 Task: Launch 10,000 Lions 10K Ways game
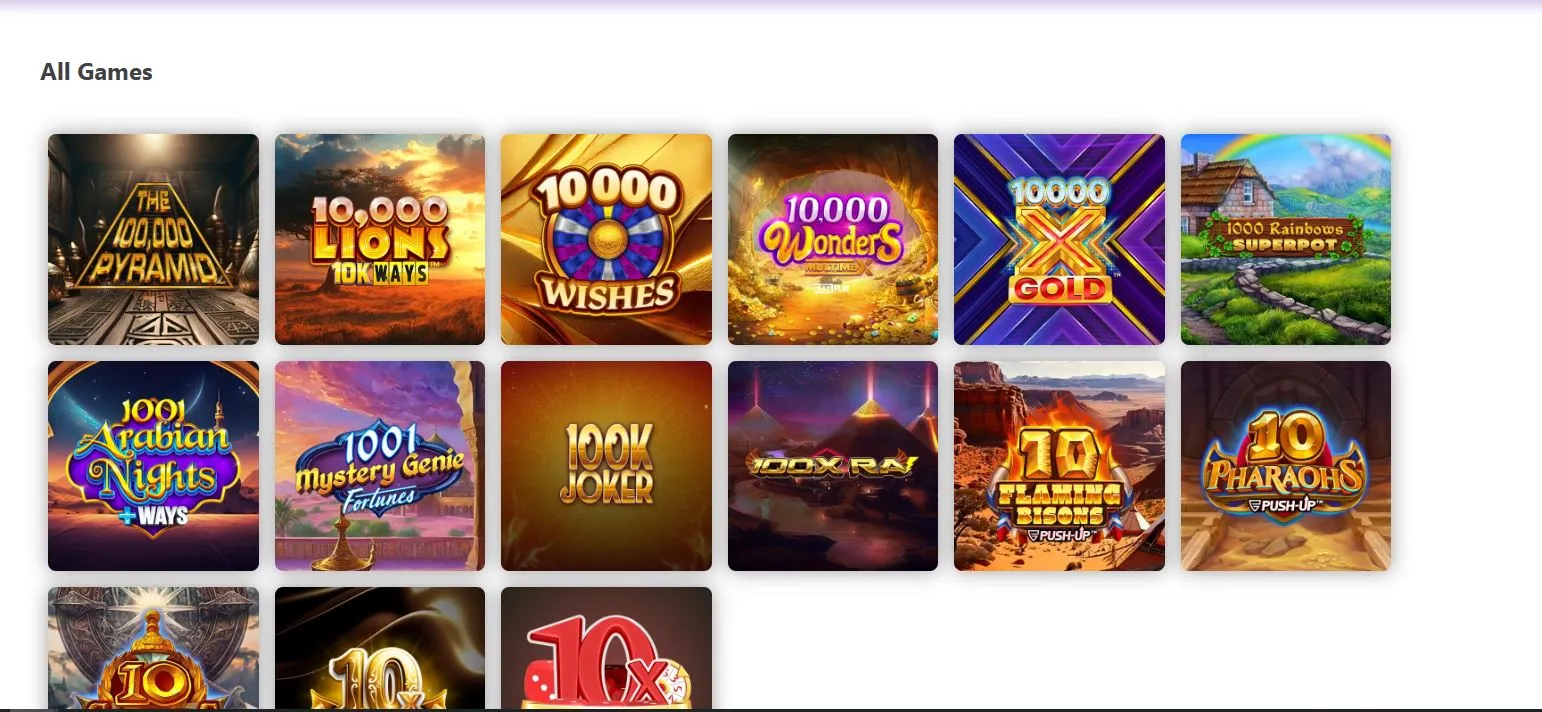(380, 239)
